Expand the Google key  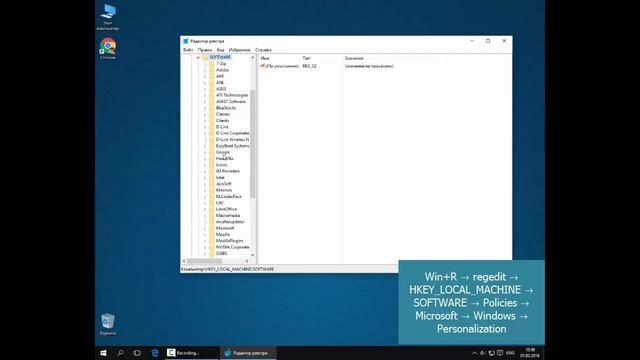(205, 152)
